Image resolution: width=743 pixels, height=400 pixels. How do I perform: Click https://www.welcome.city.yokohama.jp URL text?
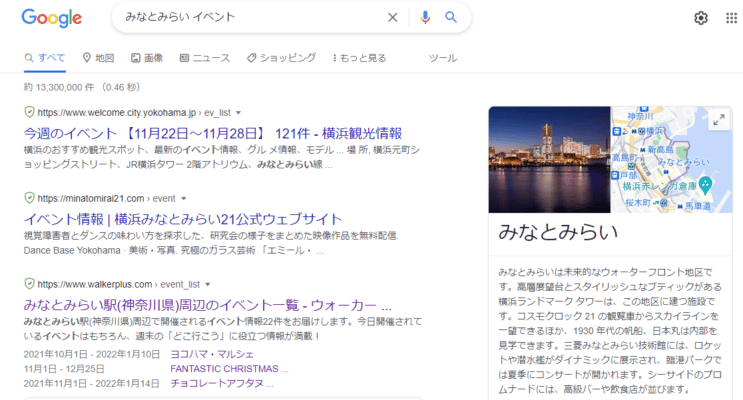[117, 113]
